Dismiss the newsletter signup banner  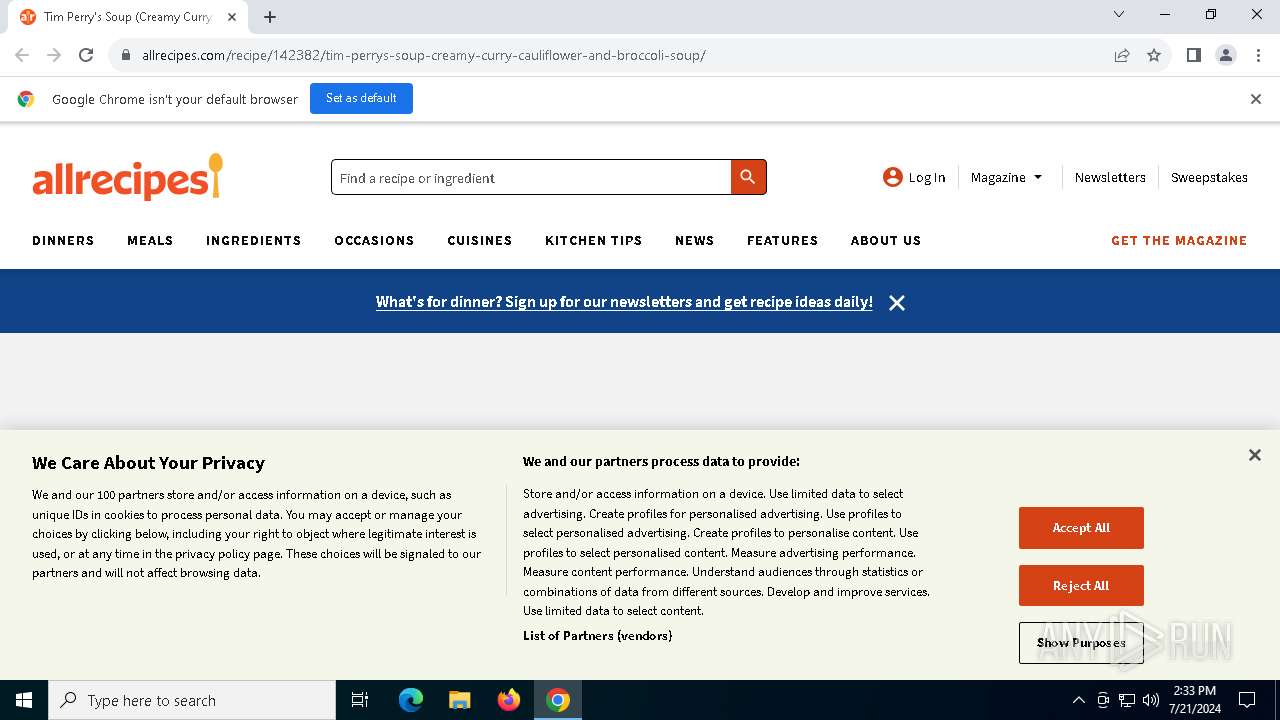tap(897, 302)
